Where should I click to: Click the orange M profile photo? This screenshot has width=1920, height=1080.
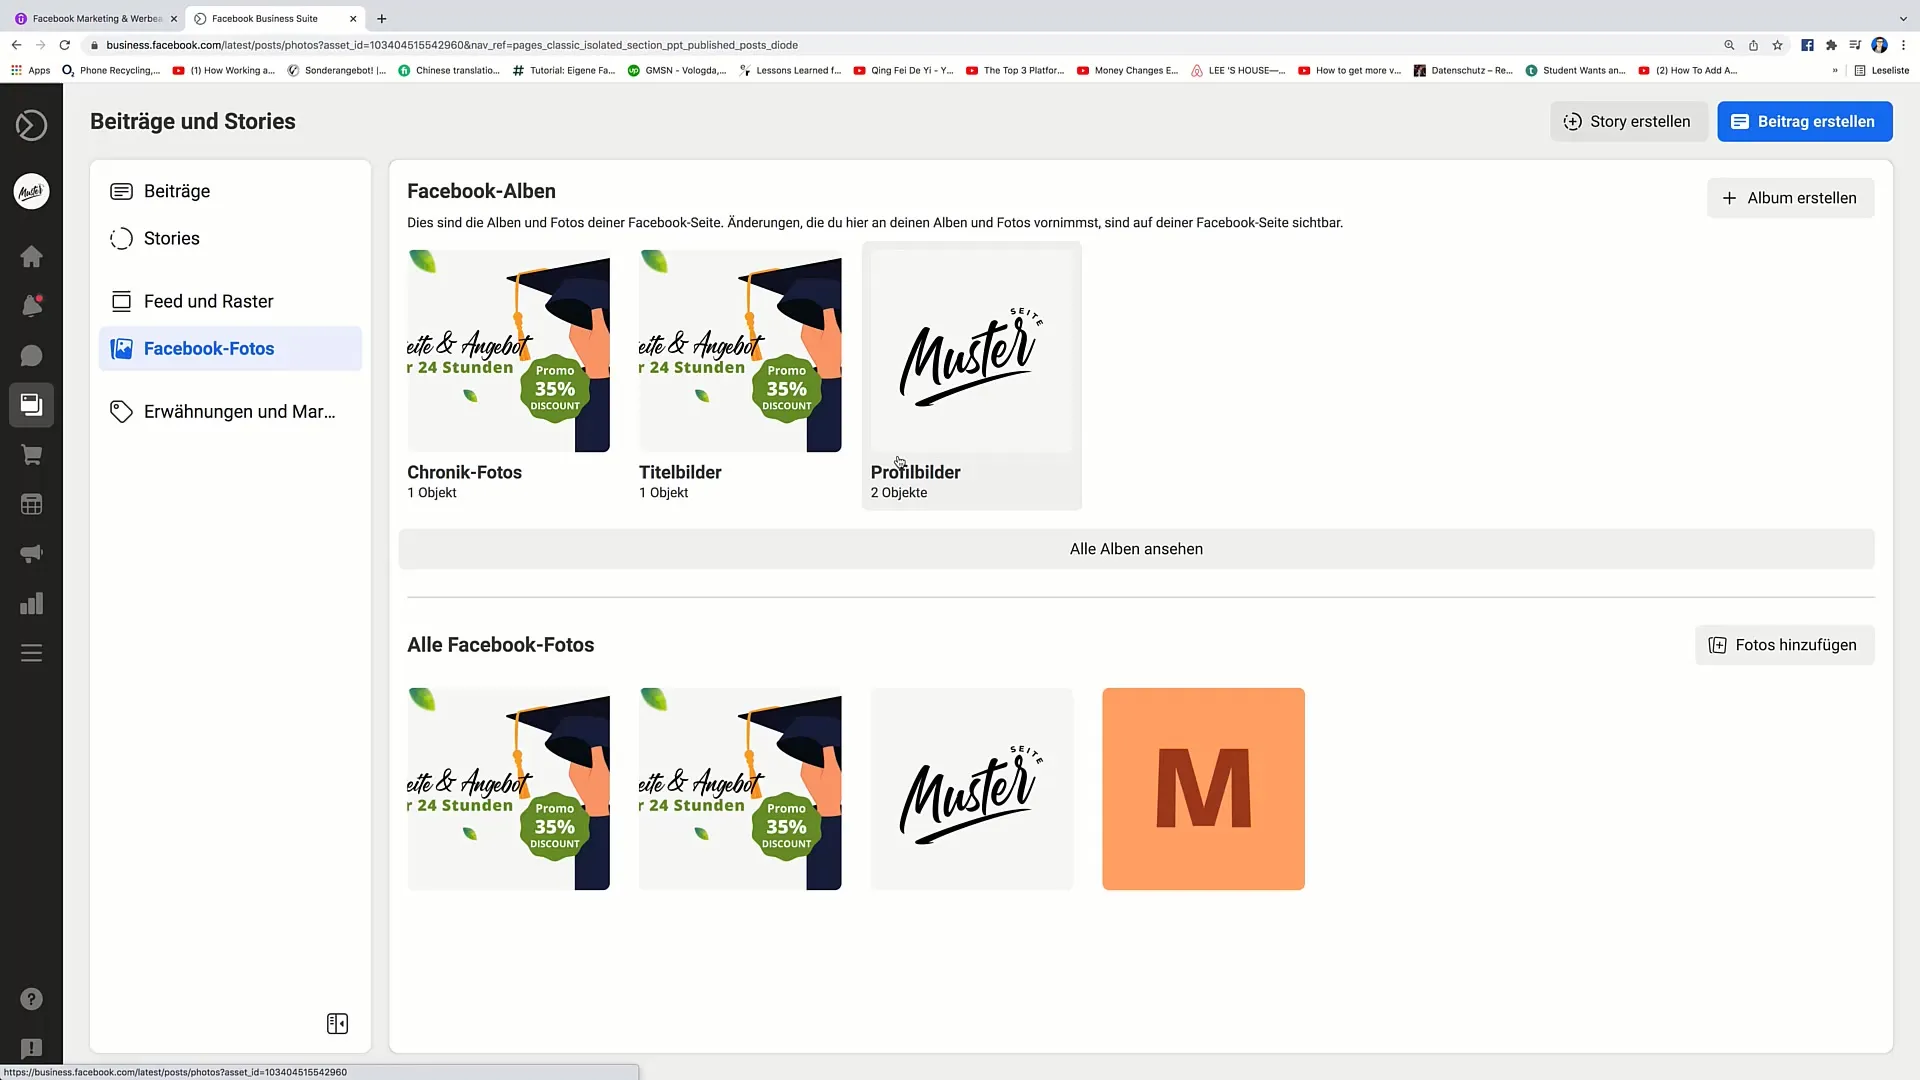[x=1203, y=787]
